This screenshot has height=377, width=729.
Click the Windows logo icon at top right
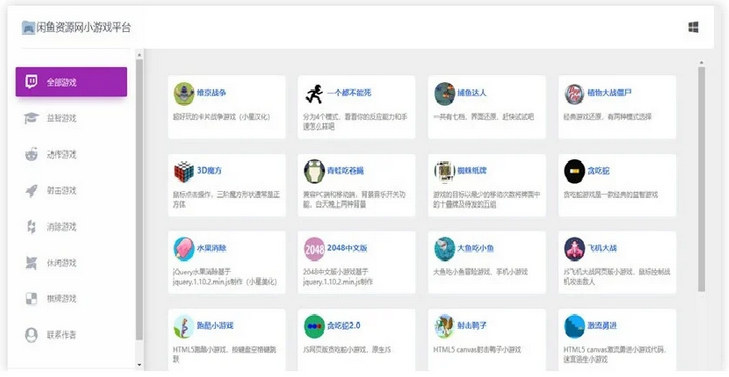[693, 27]
